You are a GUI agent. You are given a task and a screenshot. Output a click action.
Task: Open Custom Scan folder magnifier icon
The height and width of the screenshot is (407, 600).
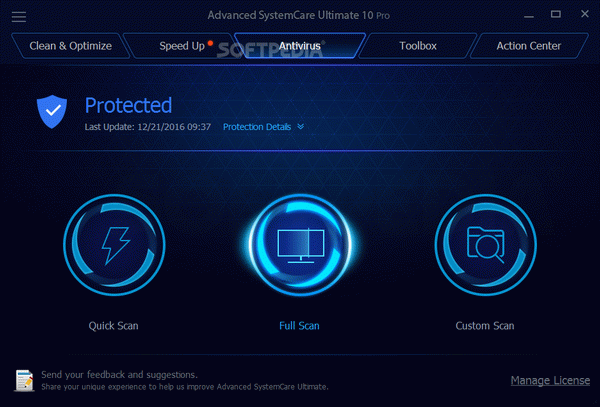click(x=486, y=245)
